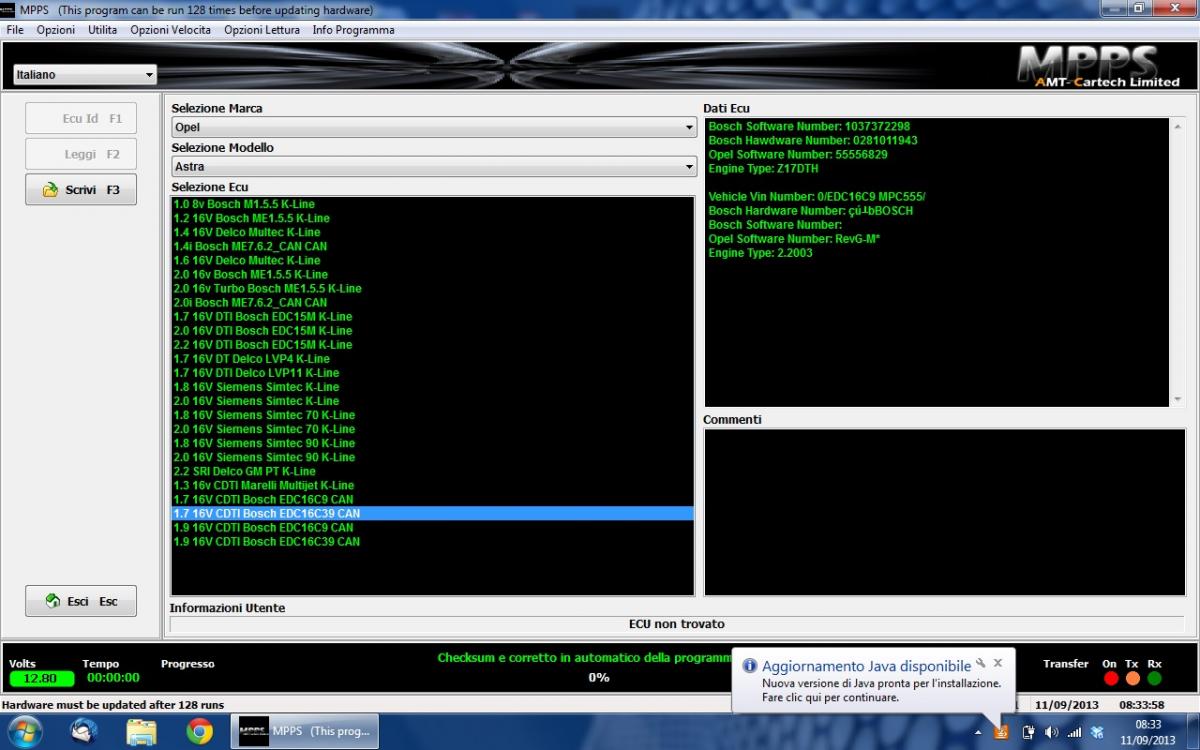Select 1.0 8v Bosch M1.5.5 K-Line

433,204
